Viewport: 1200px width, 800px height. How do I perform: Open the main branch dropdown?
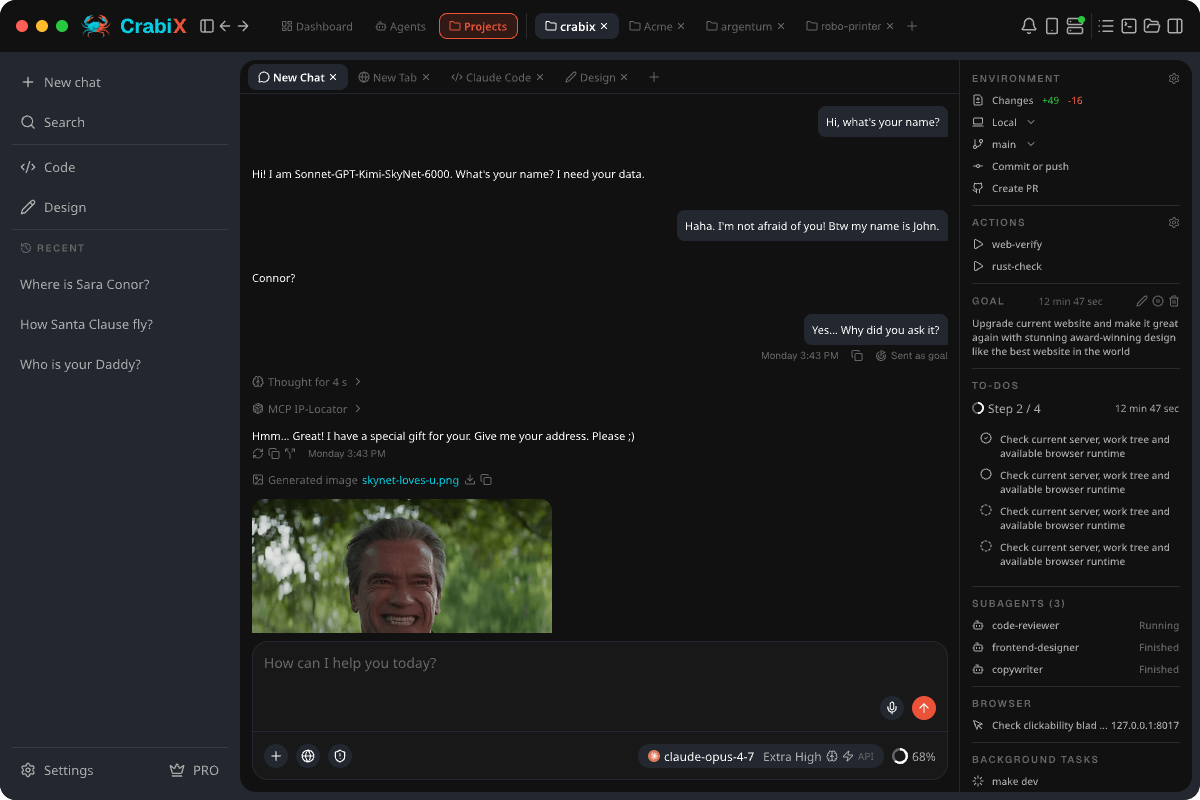pos(1004,144)
